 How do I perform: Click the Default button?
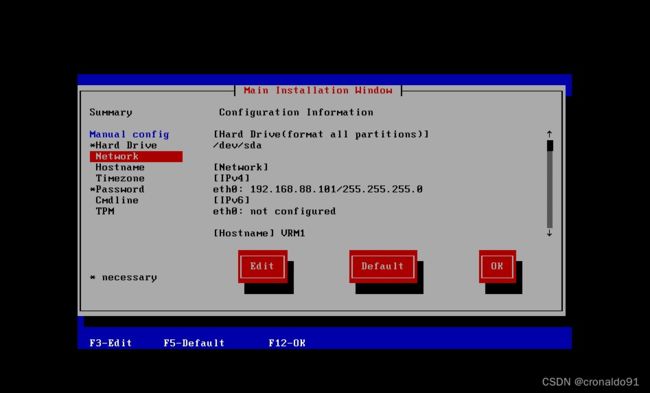tap(383, 266)
